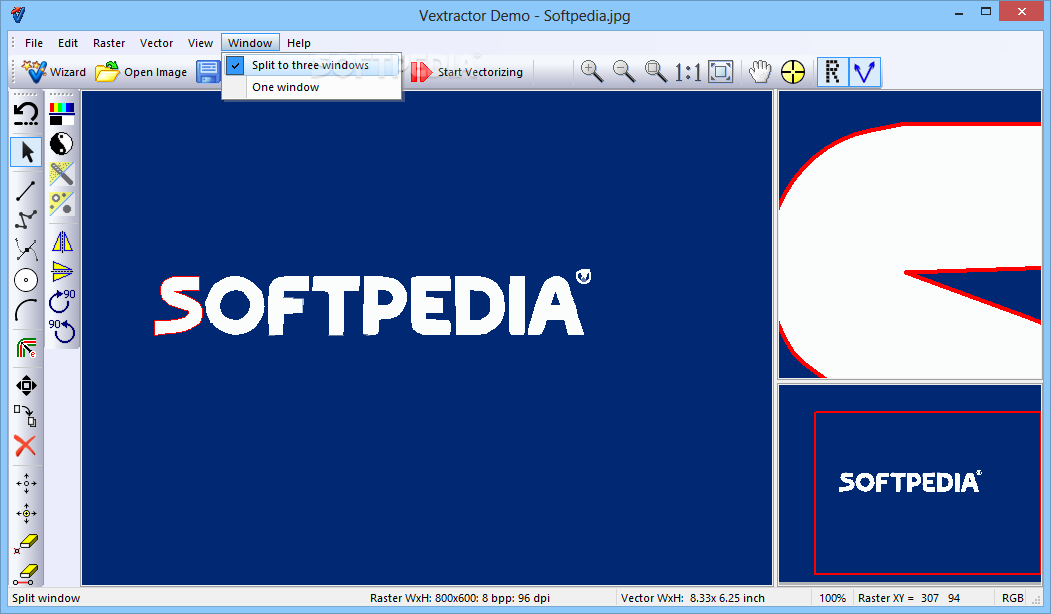Toggle Raster layer display R button
Viewport: 1051px width, 614px height.
click(x=832, y=72)
